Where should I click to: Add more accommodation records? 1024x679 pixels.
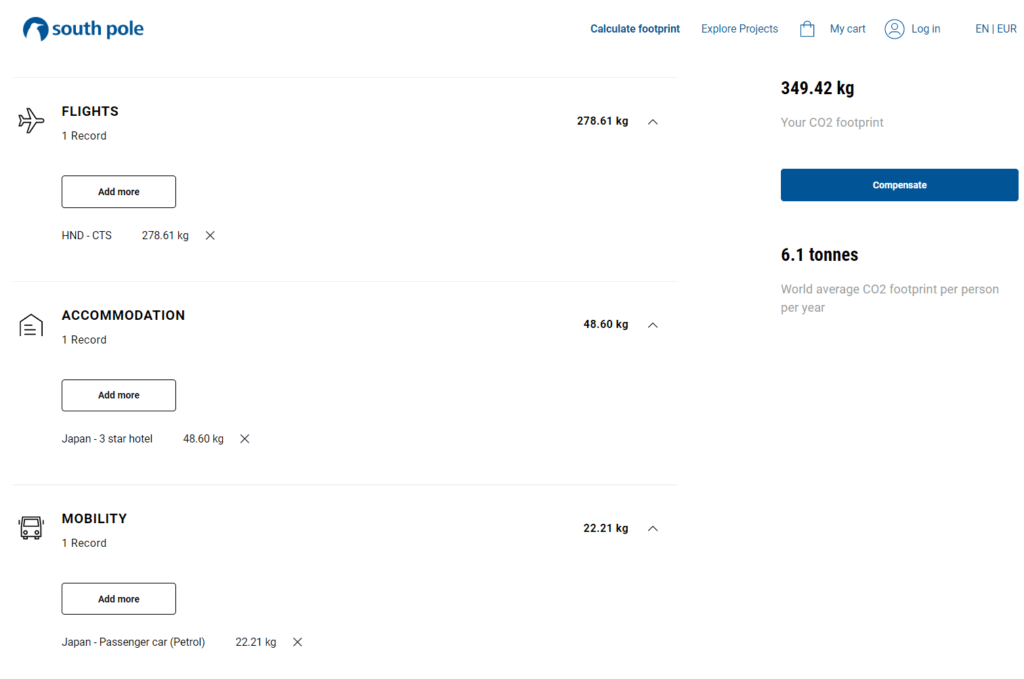tap(119, 395)
